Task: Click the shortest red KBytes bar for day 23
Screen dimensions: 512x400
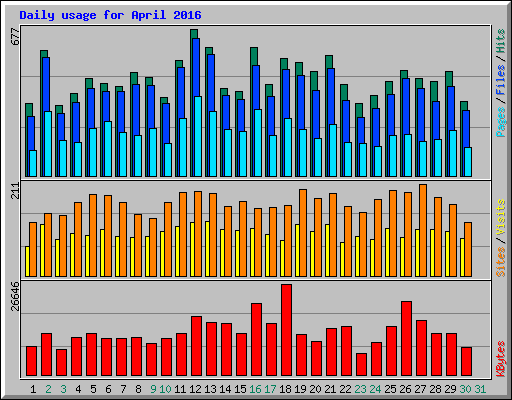Action: pyautogui.click(x=361, y=364)
